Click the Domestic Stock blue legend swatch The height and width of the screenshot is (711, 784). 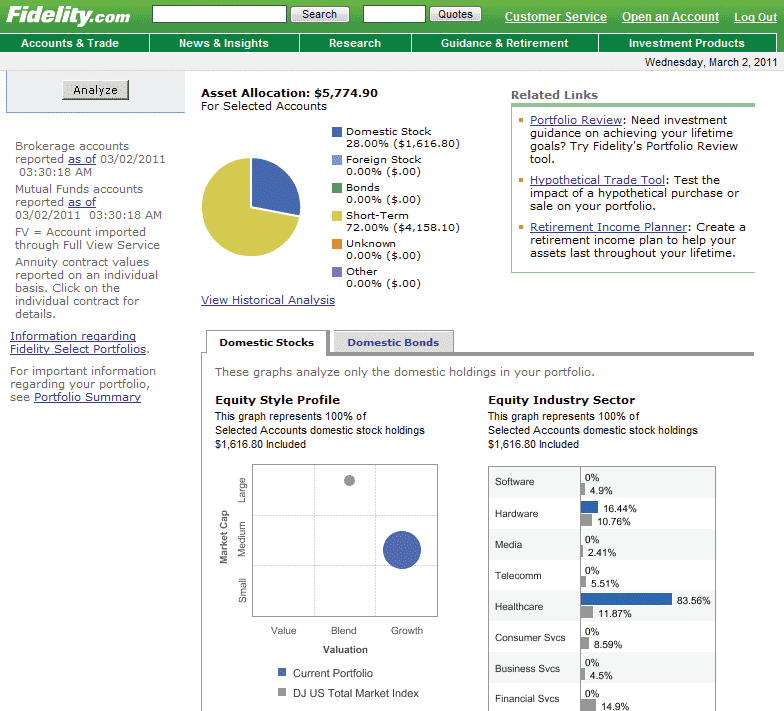coord(337,132)
